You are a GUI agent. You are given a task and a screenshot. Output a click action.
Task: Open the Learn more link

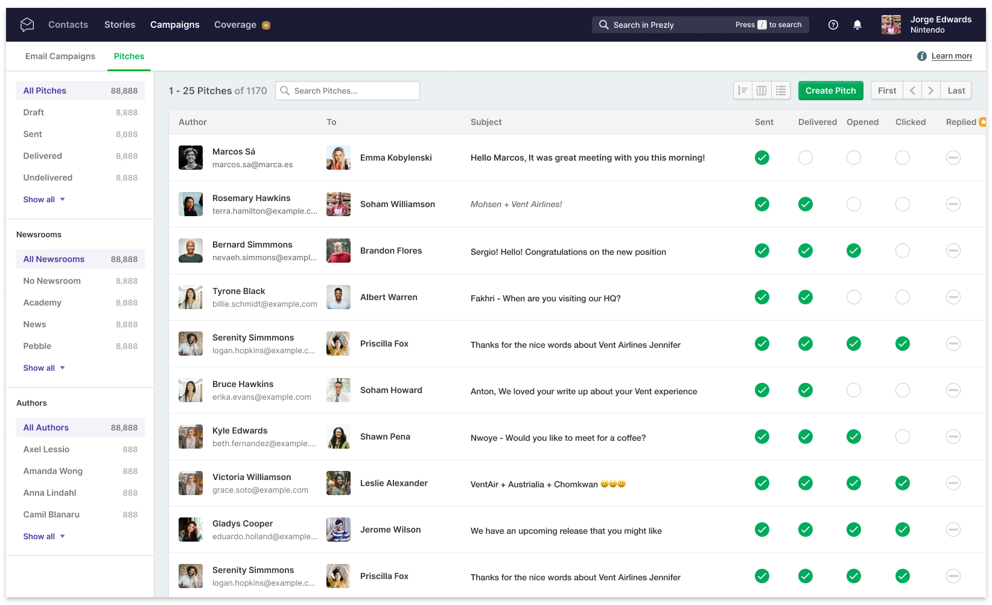(951, 57)
